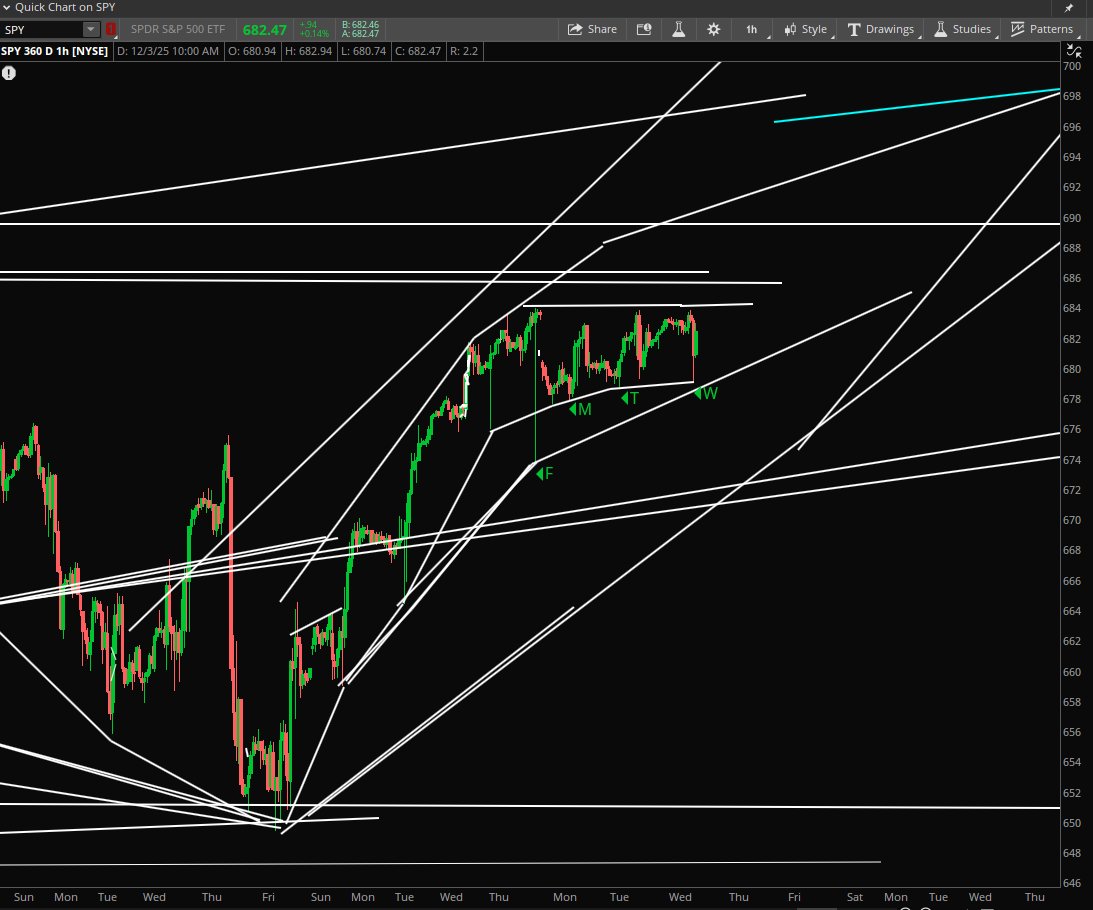Open the SPY symbol dropdown arrow
Screen dimensions: 1093x910
89,29
